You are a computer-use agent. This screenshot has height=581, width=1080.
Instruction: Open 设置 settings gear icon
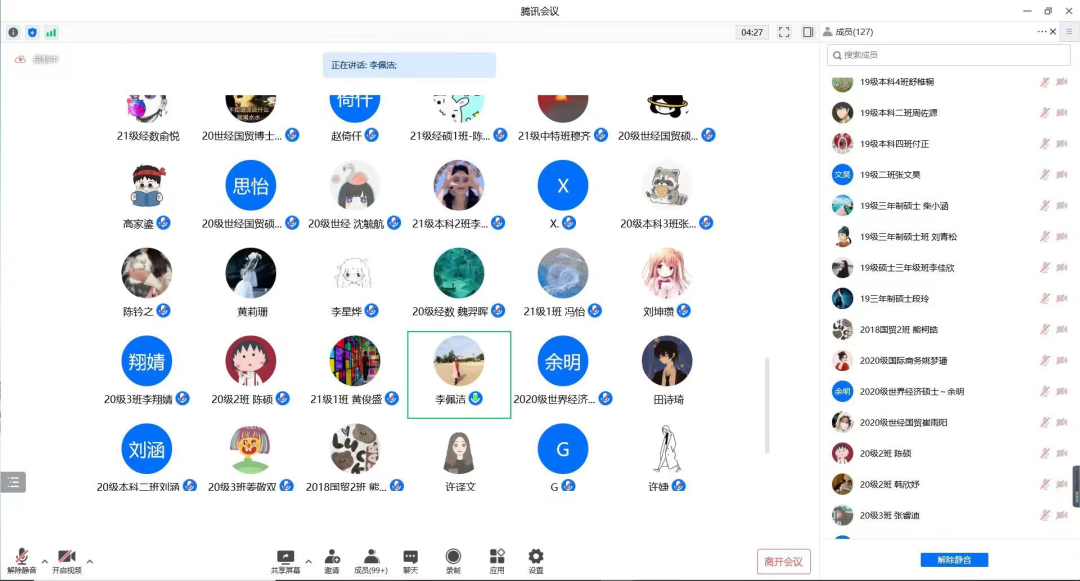(536, 558)
